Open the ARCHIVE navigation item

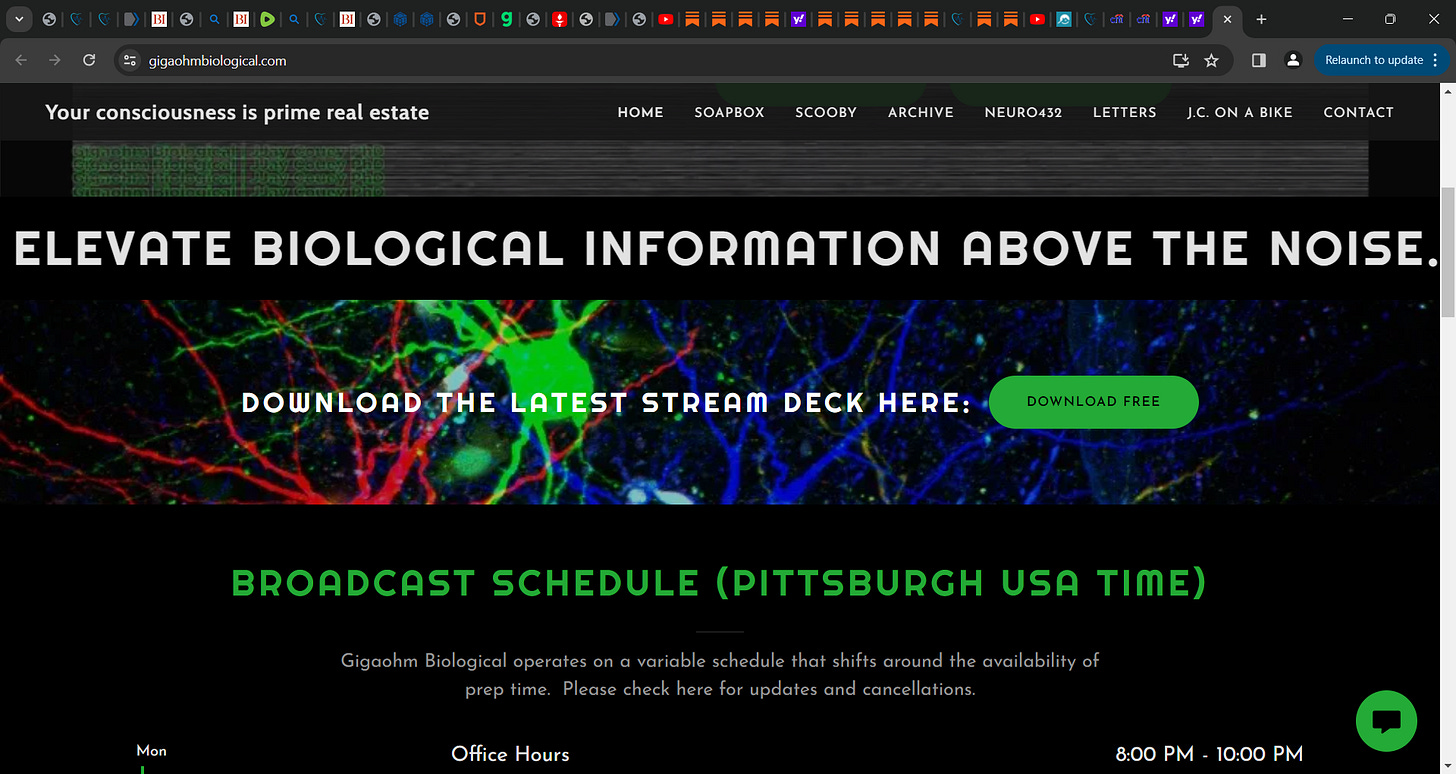click(x=921, y=112)
